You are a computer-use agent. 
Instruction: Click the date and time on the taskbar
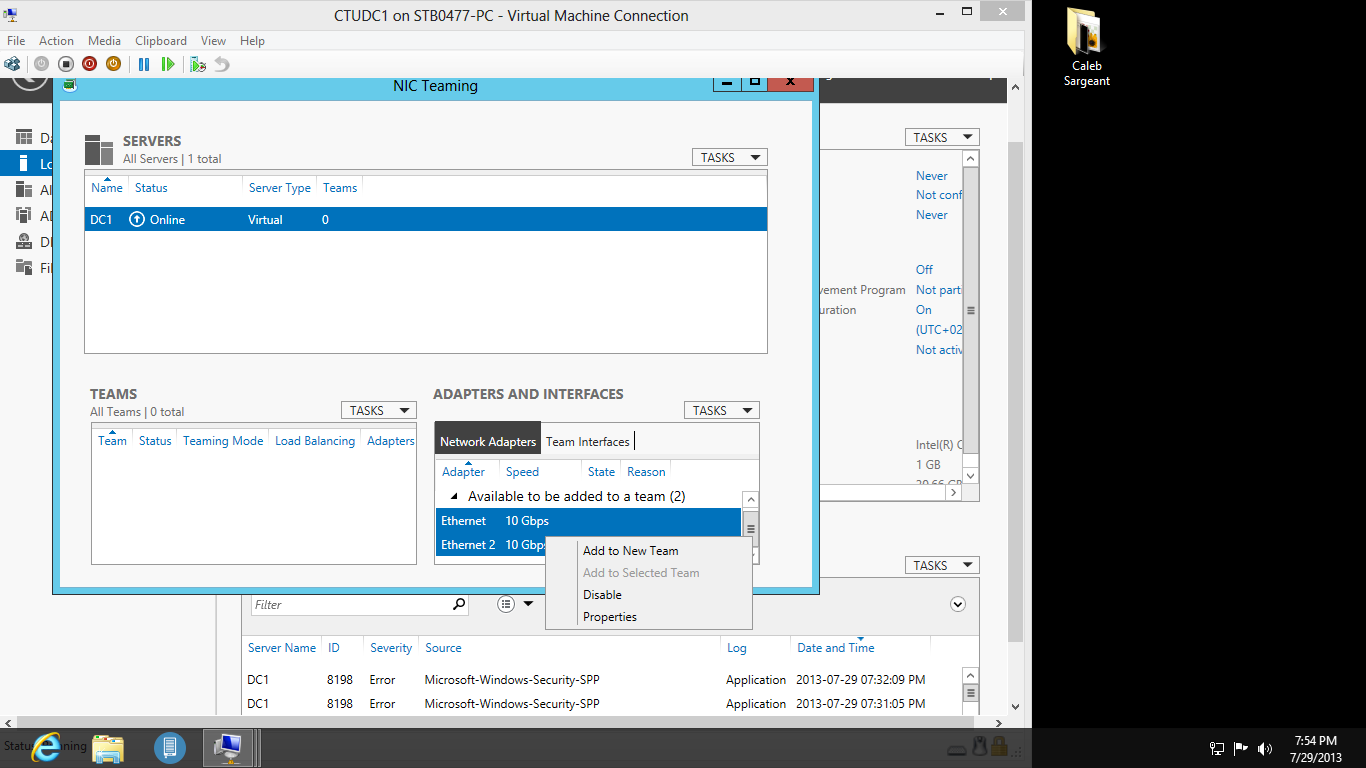pyautogui.click(x=1315, y=749)
